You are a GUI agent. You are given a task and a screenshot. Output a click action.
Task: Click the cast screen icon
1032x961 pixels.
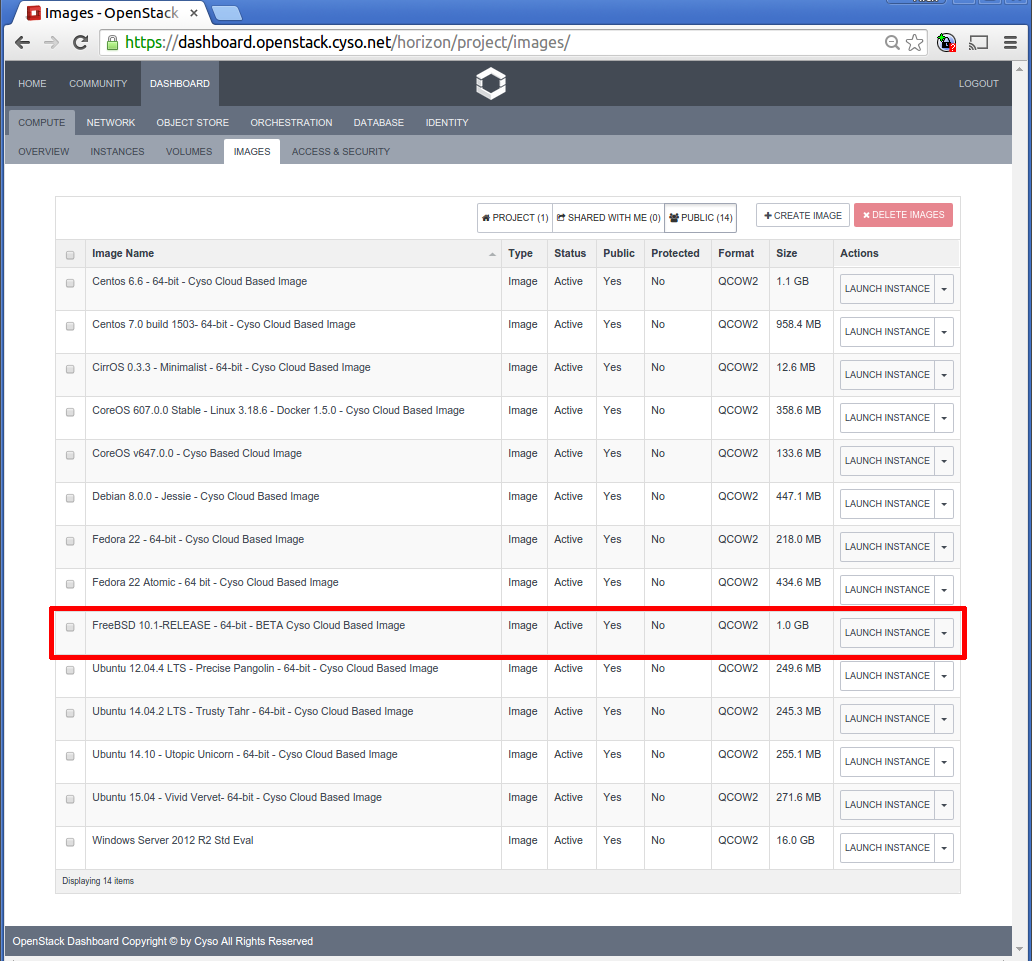tap(979, 43)
